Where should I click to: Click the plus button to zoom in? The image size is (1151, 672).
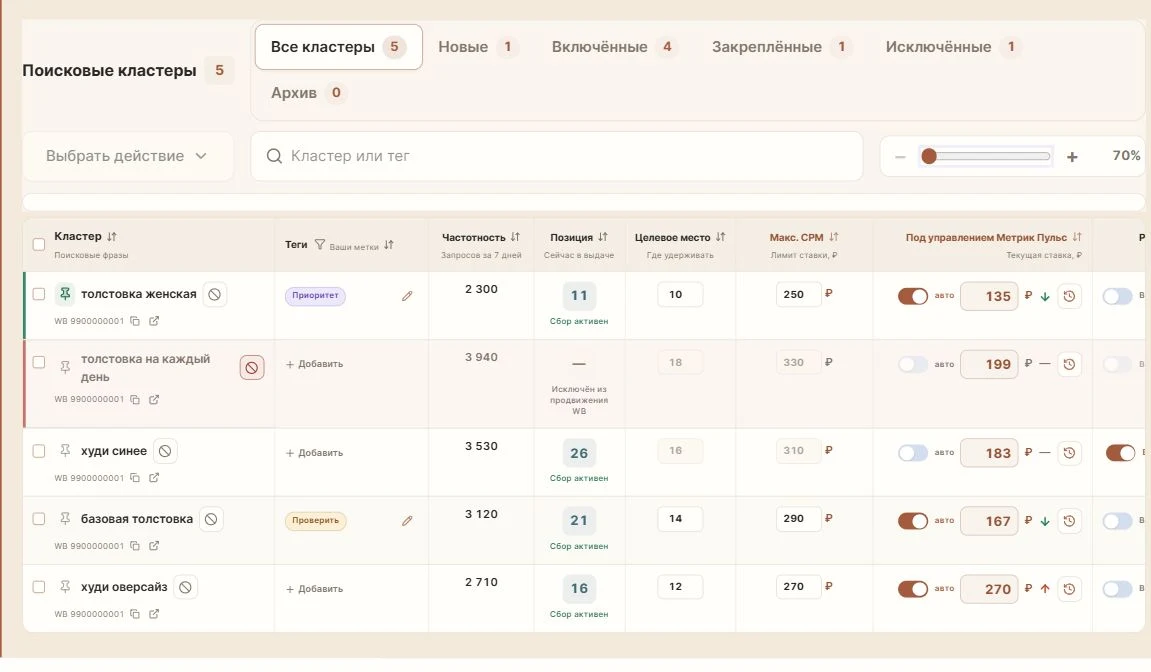point(1072,156)
